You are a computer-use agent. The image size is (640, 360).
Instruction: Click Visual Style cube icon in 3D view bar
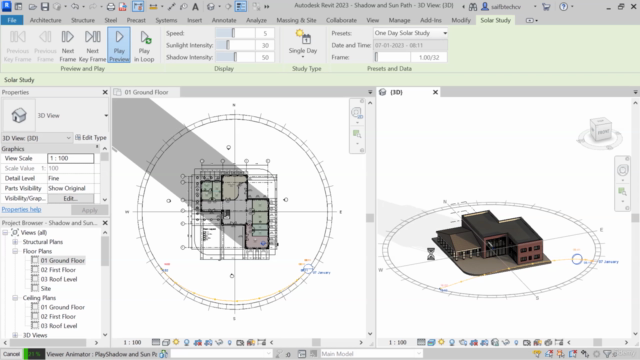[431, 342]
